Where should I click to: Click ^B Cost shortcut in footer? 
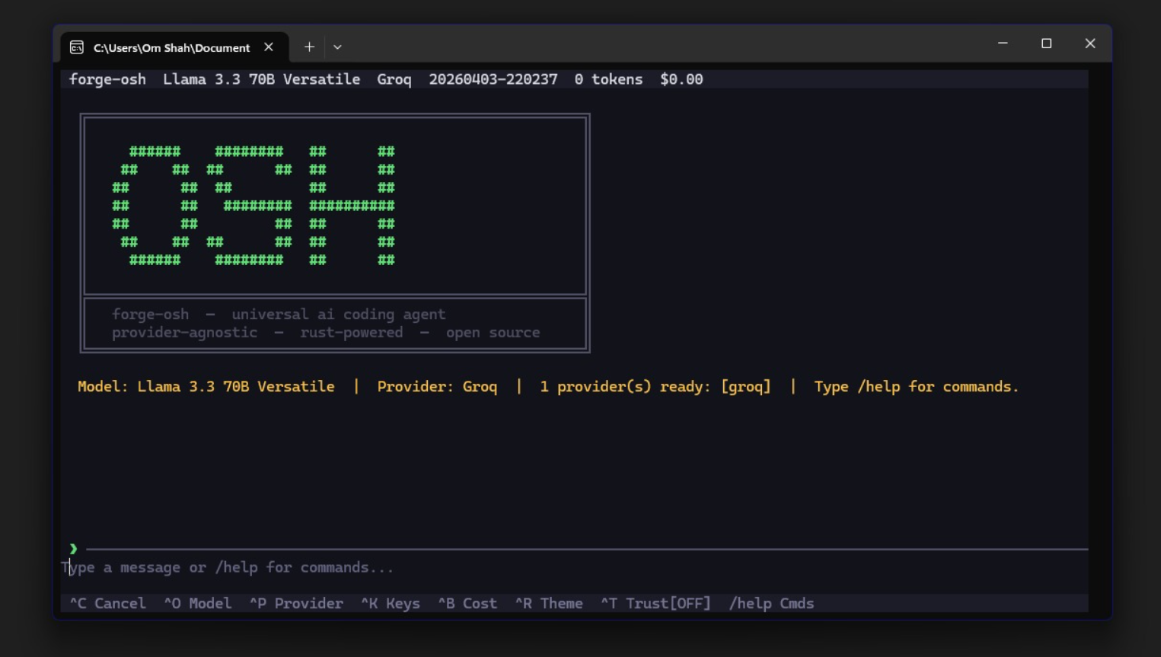467,604
